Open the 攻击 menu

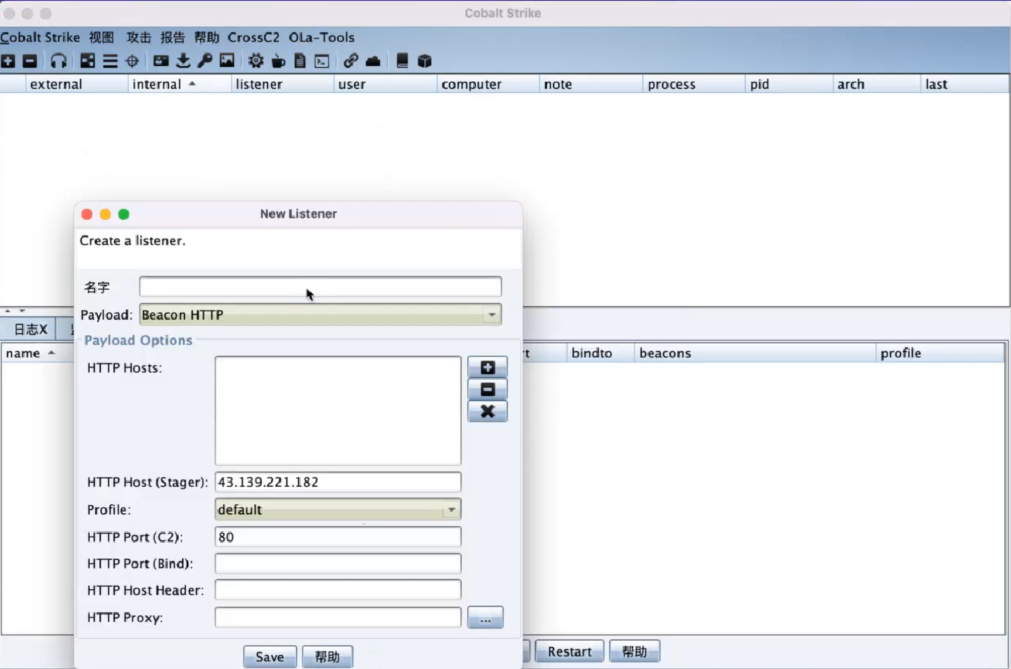pos(139,37)
